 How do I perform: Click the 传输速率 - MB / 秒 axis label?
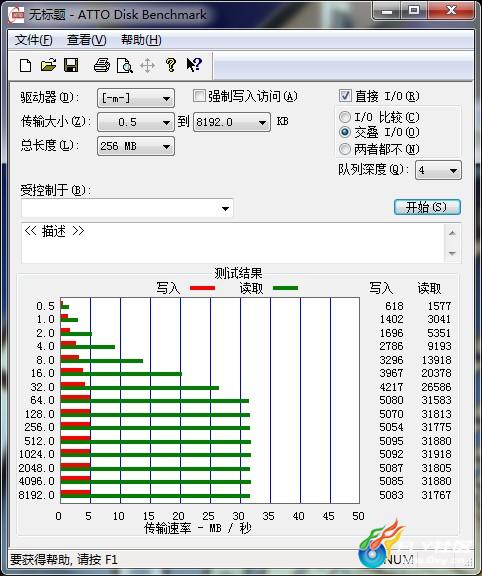click(x=197, y=528)
